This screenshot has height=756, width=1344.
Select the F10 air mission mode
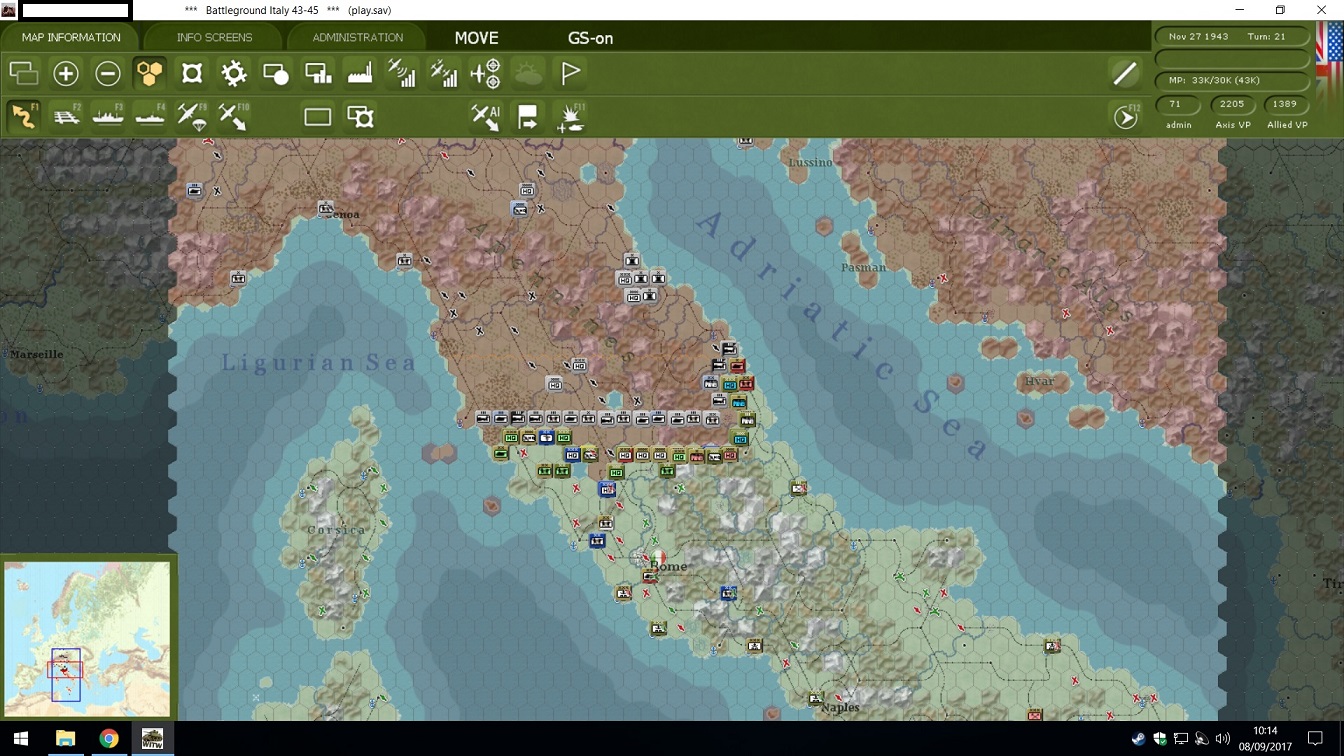click(234, 116)
